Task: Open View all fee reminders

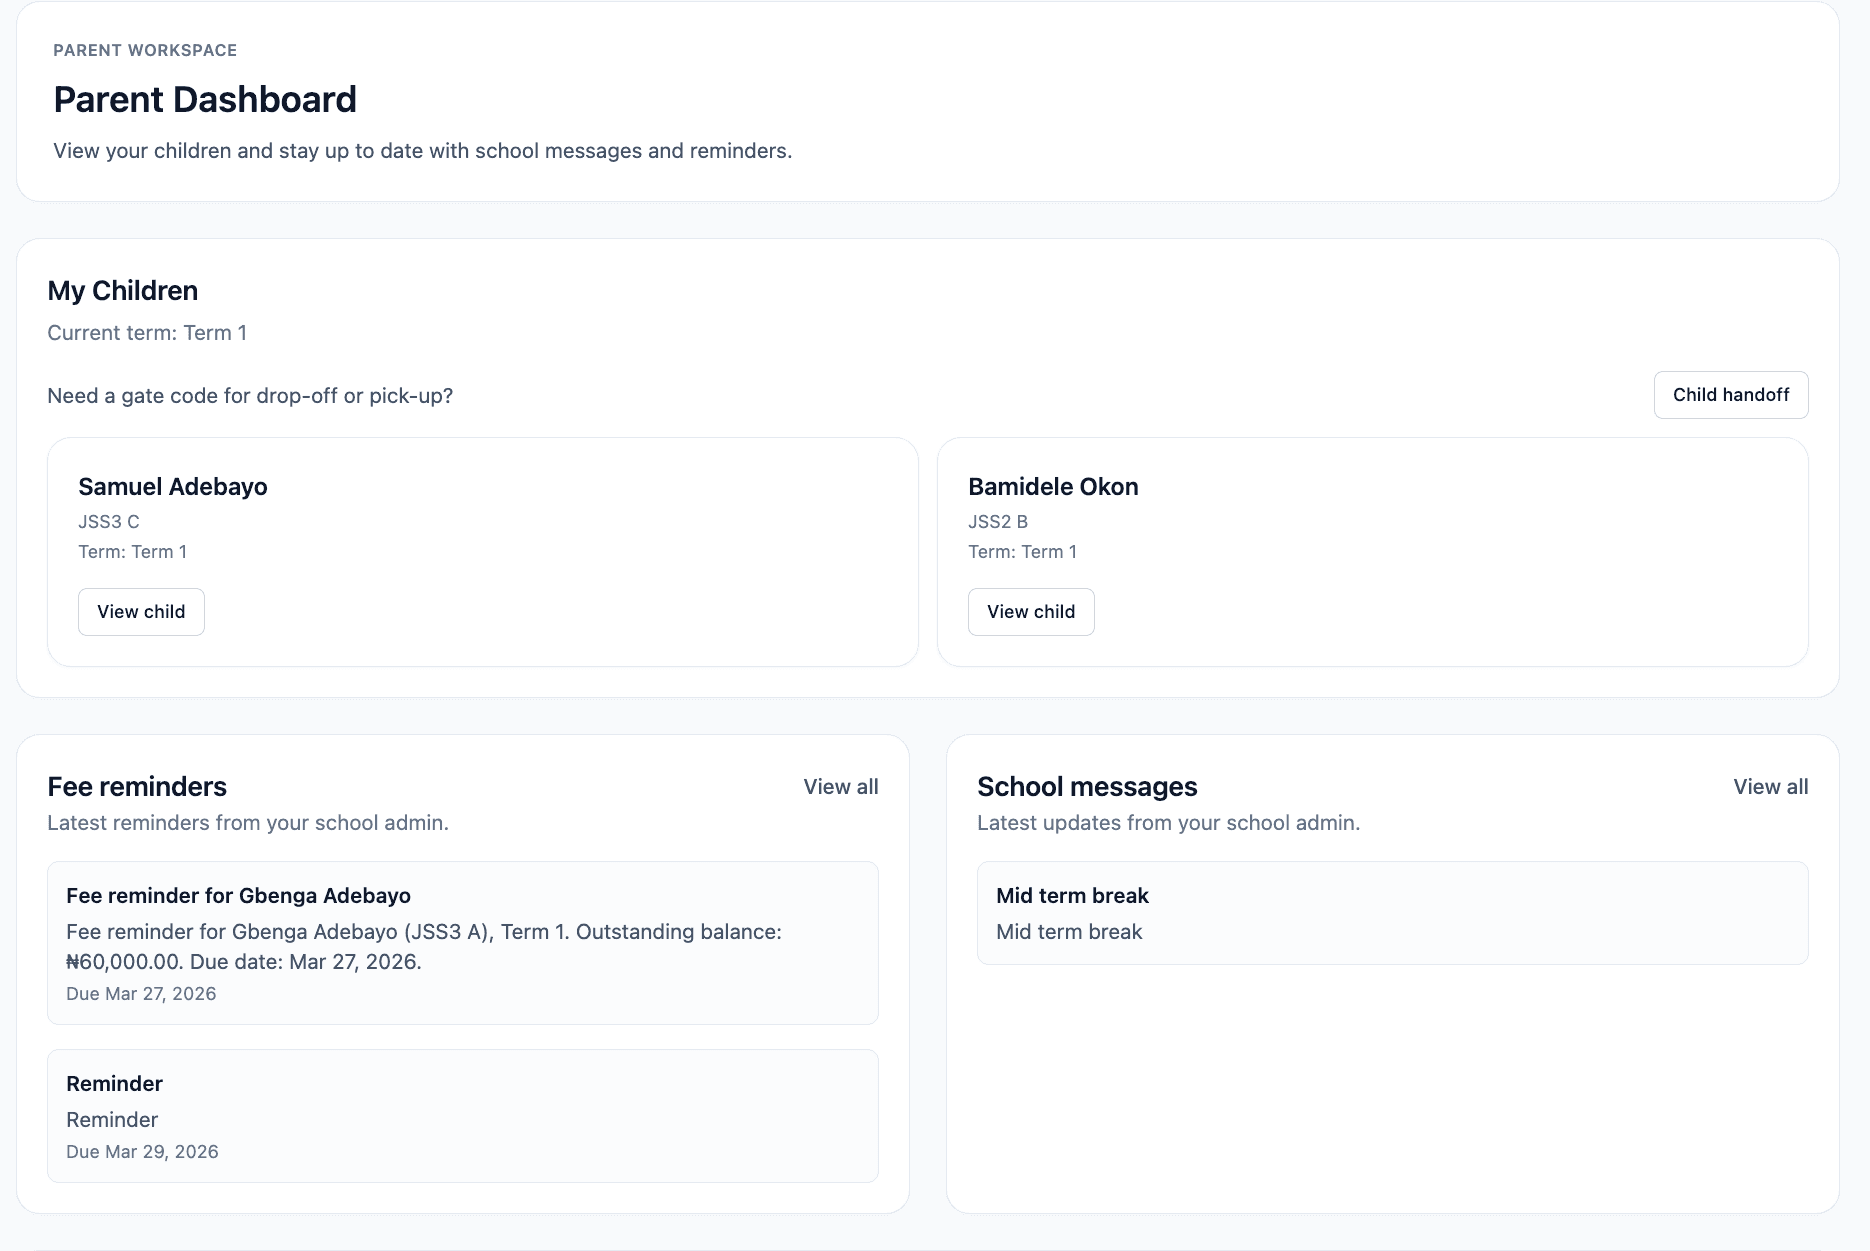Action: click(839, 786)
